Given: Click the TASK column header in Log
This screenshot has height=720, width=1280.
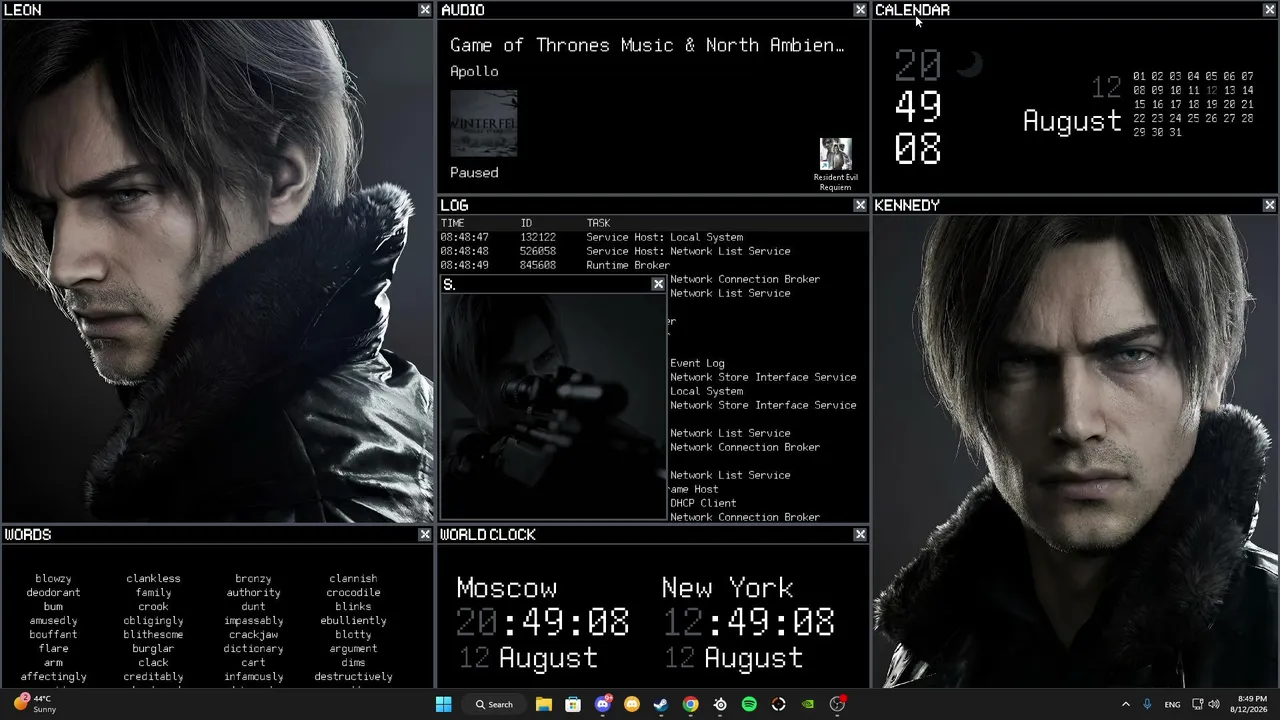Looking at the screenshot, I should click(598, 223).
